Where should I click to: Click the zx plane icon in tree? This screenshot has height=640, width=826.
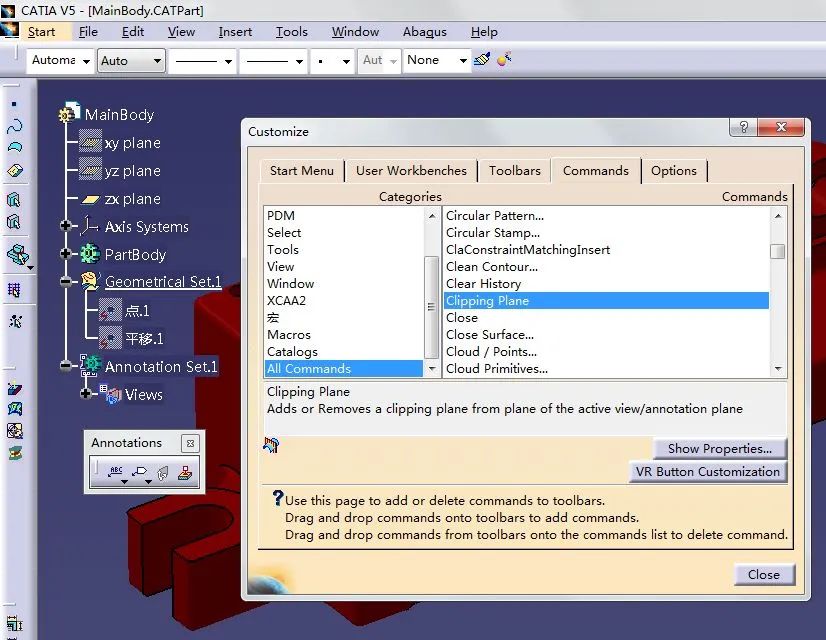[90, 199]
